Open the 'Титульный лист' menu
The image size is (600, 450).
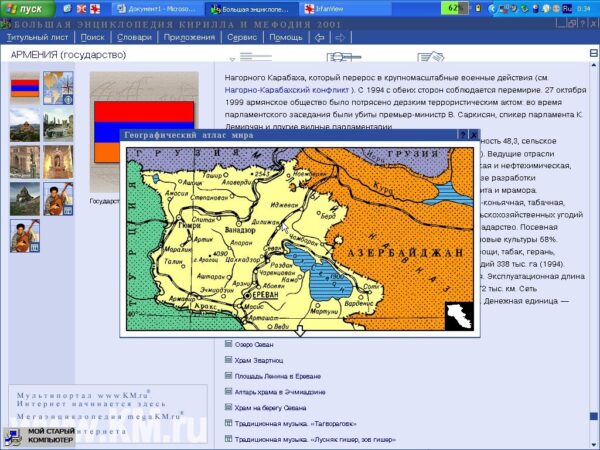pyautogui.click(x=37, y=37)
